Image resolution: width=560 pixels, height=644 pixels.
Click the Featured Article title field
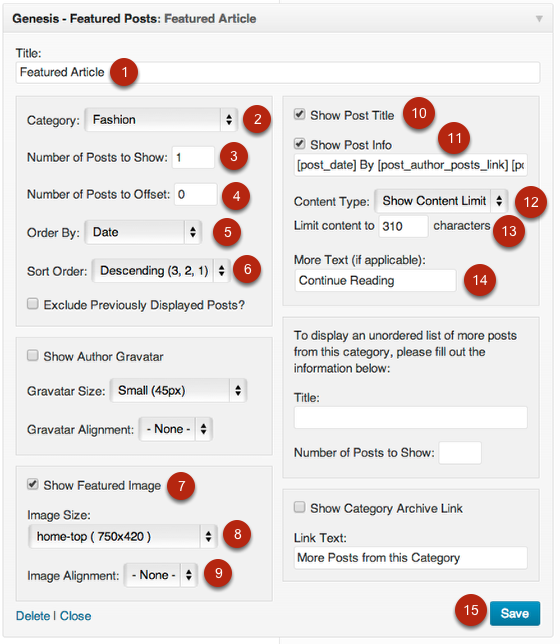pyautogui.click(x=278, y=72)
